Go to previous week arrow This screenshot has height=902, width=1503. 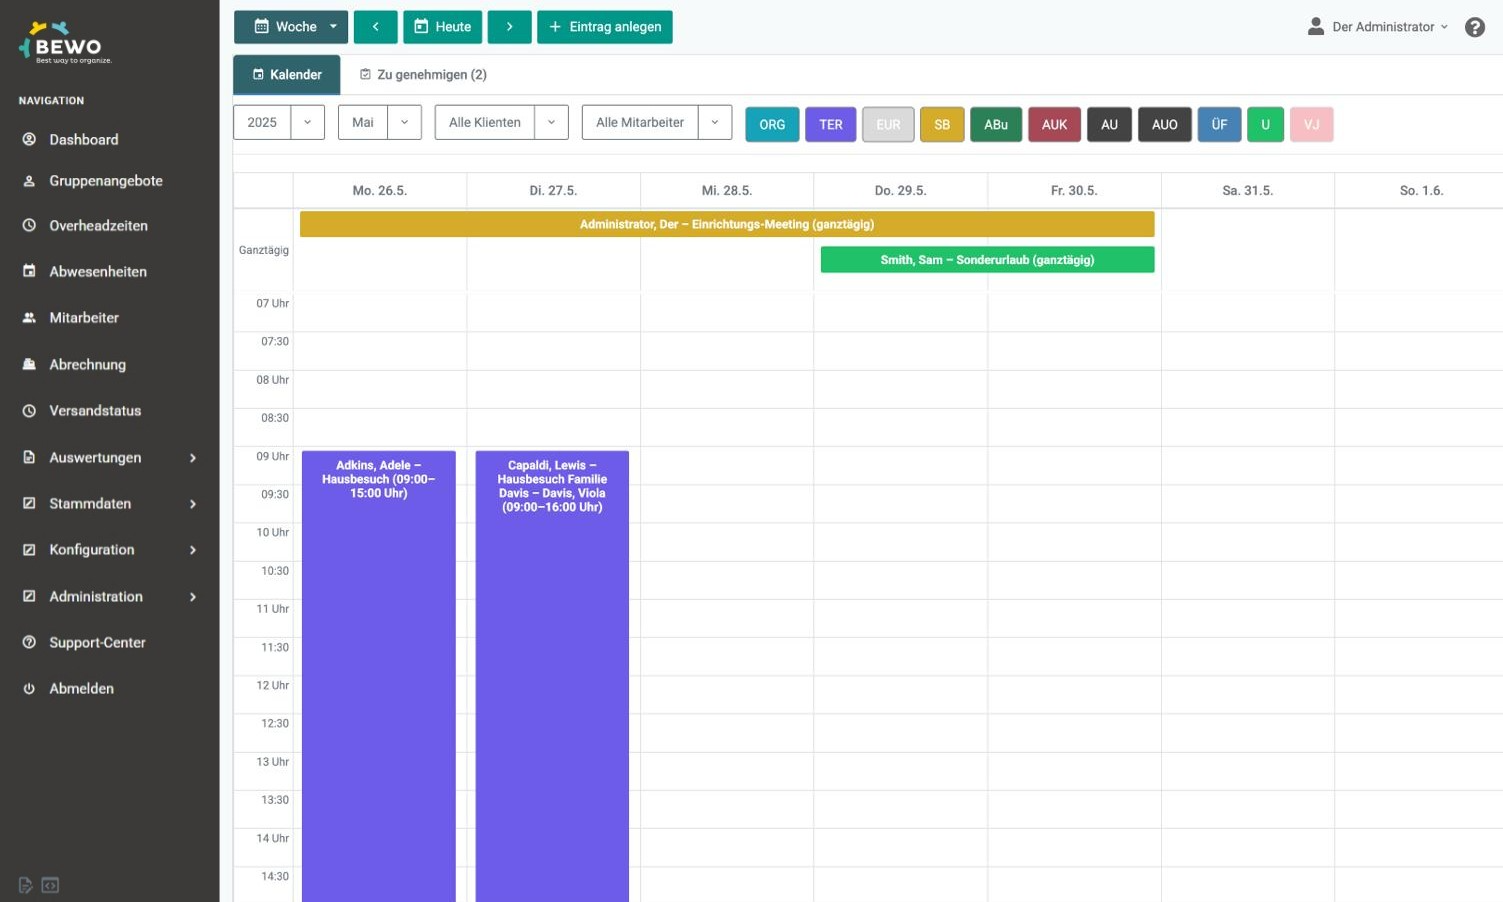pyautogui.click(x=375, y=27)
